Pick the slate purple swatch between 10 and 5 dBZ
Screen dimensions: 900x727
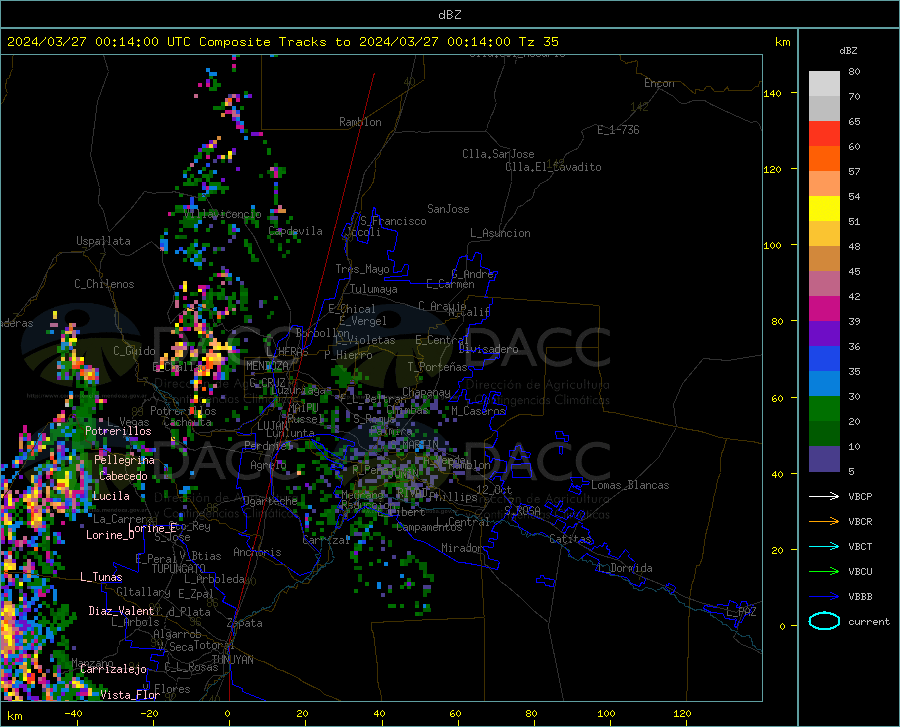(x=824, y=459)
